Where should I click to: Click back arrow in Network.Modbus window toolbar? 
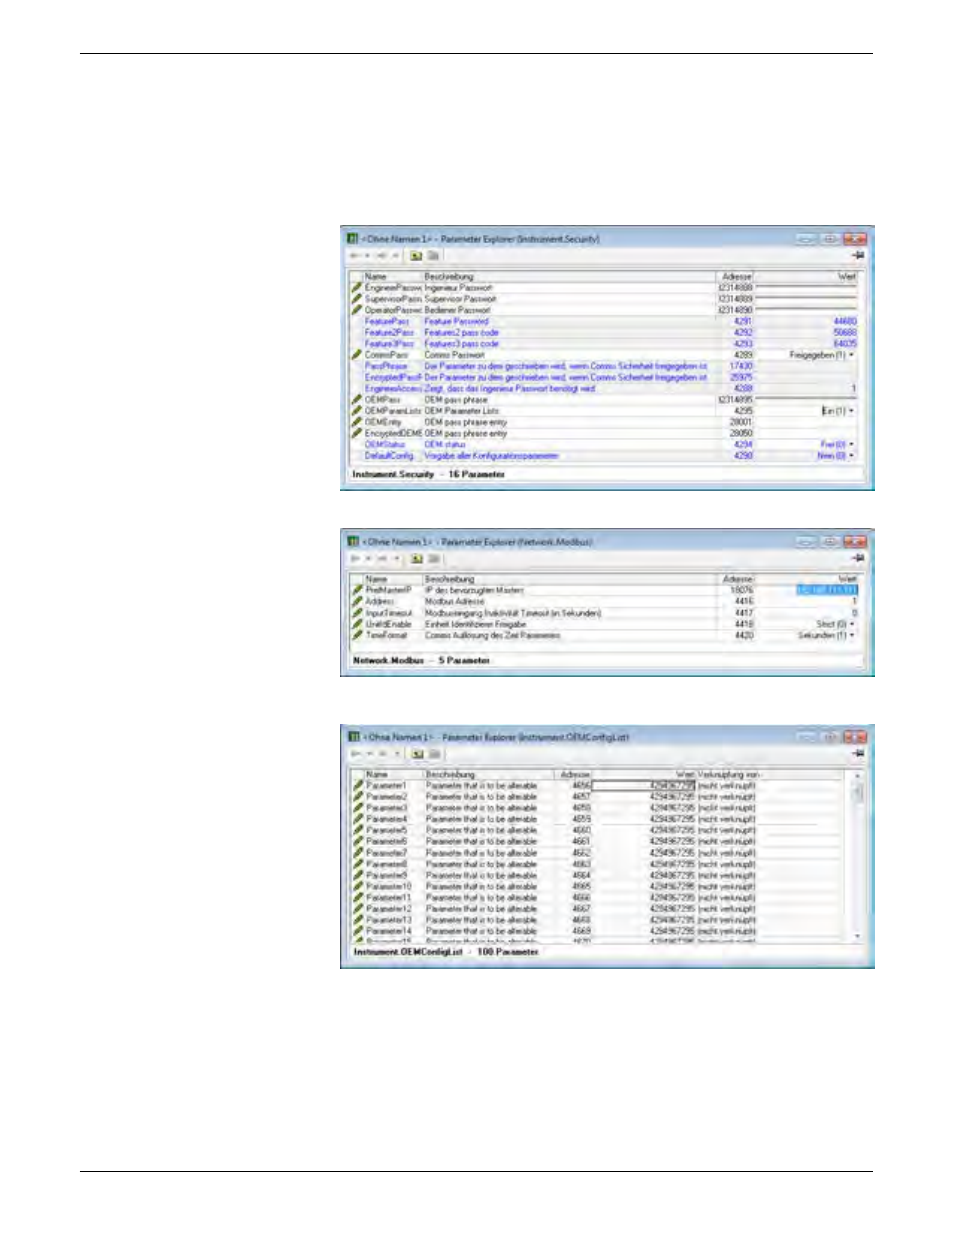[x=354, y=558]
